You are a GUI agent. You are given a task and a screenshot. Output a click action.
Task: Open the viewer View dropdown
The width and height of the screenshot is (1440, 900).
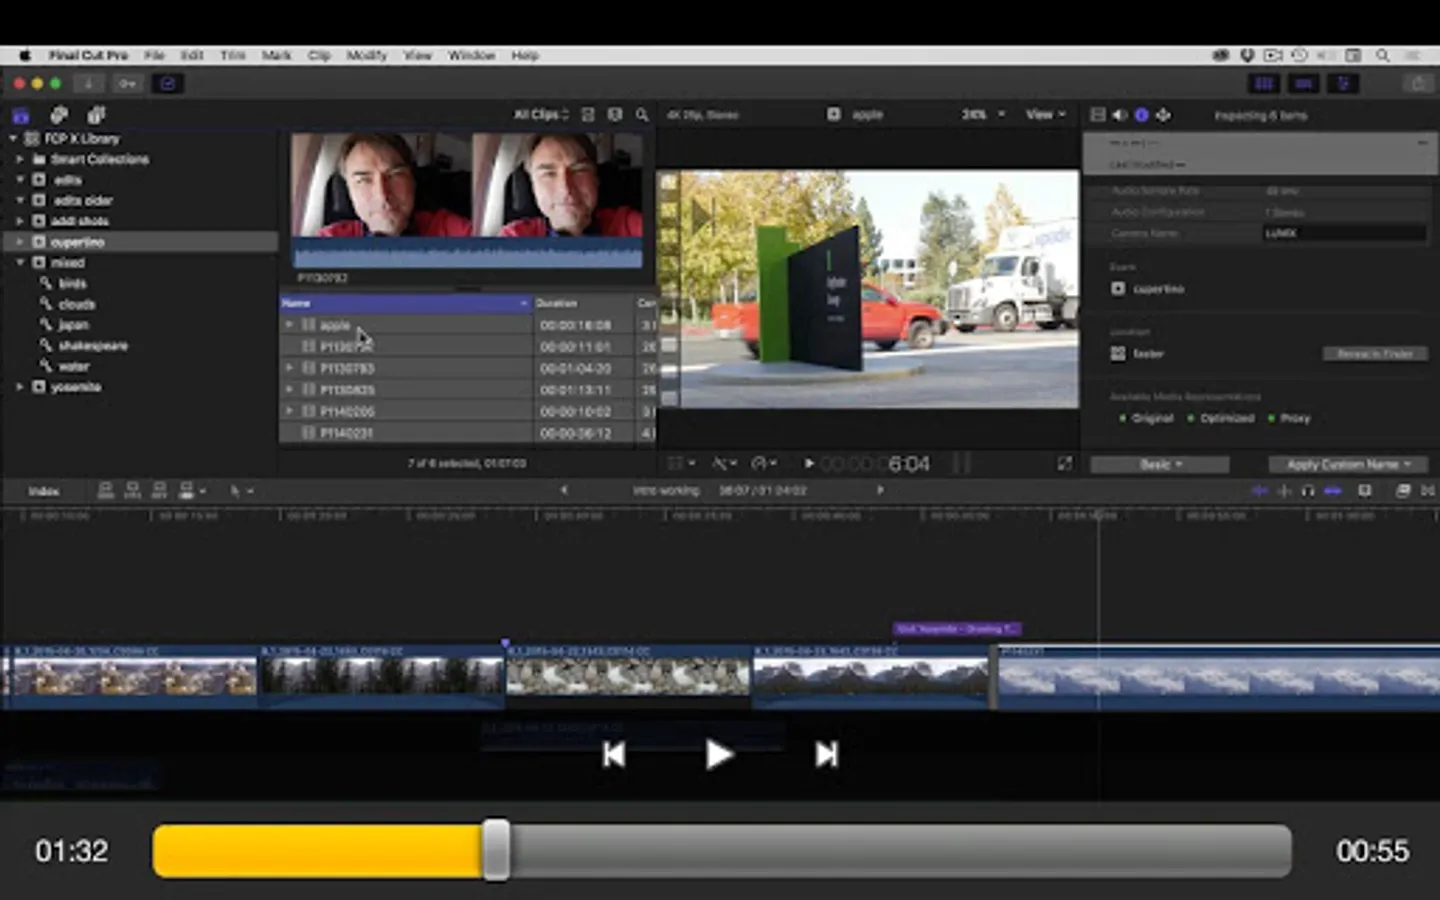1045,115
